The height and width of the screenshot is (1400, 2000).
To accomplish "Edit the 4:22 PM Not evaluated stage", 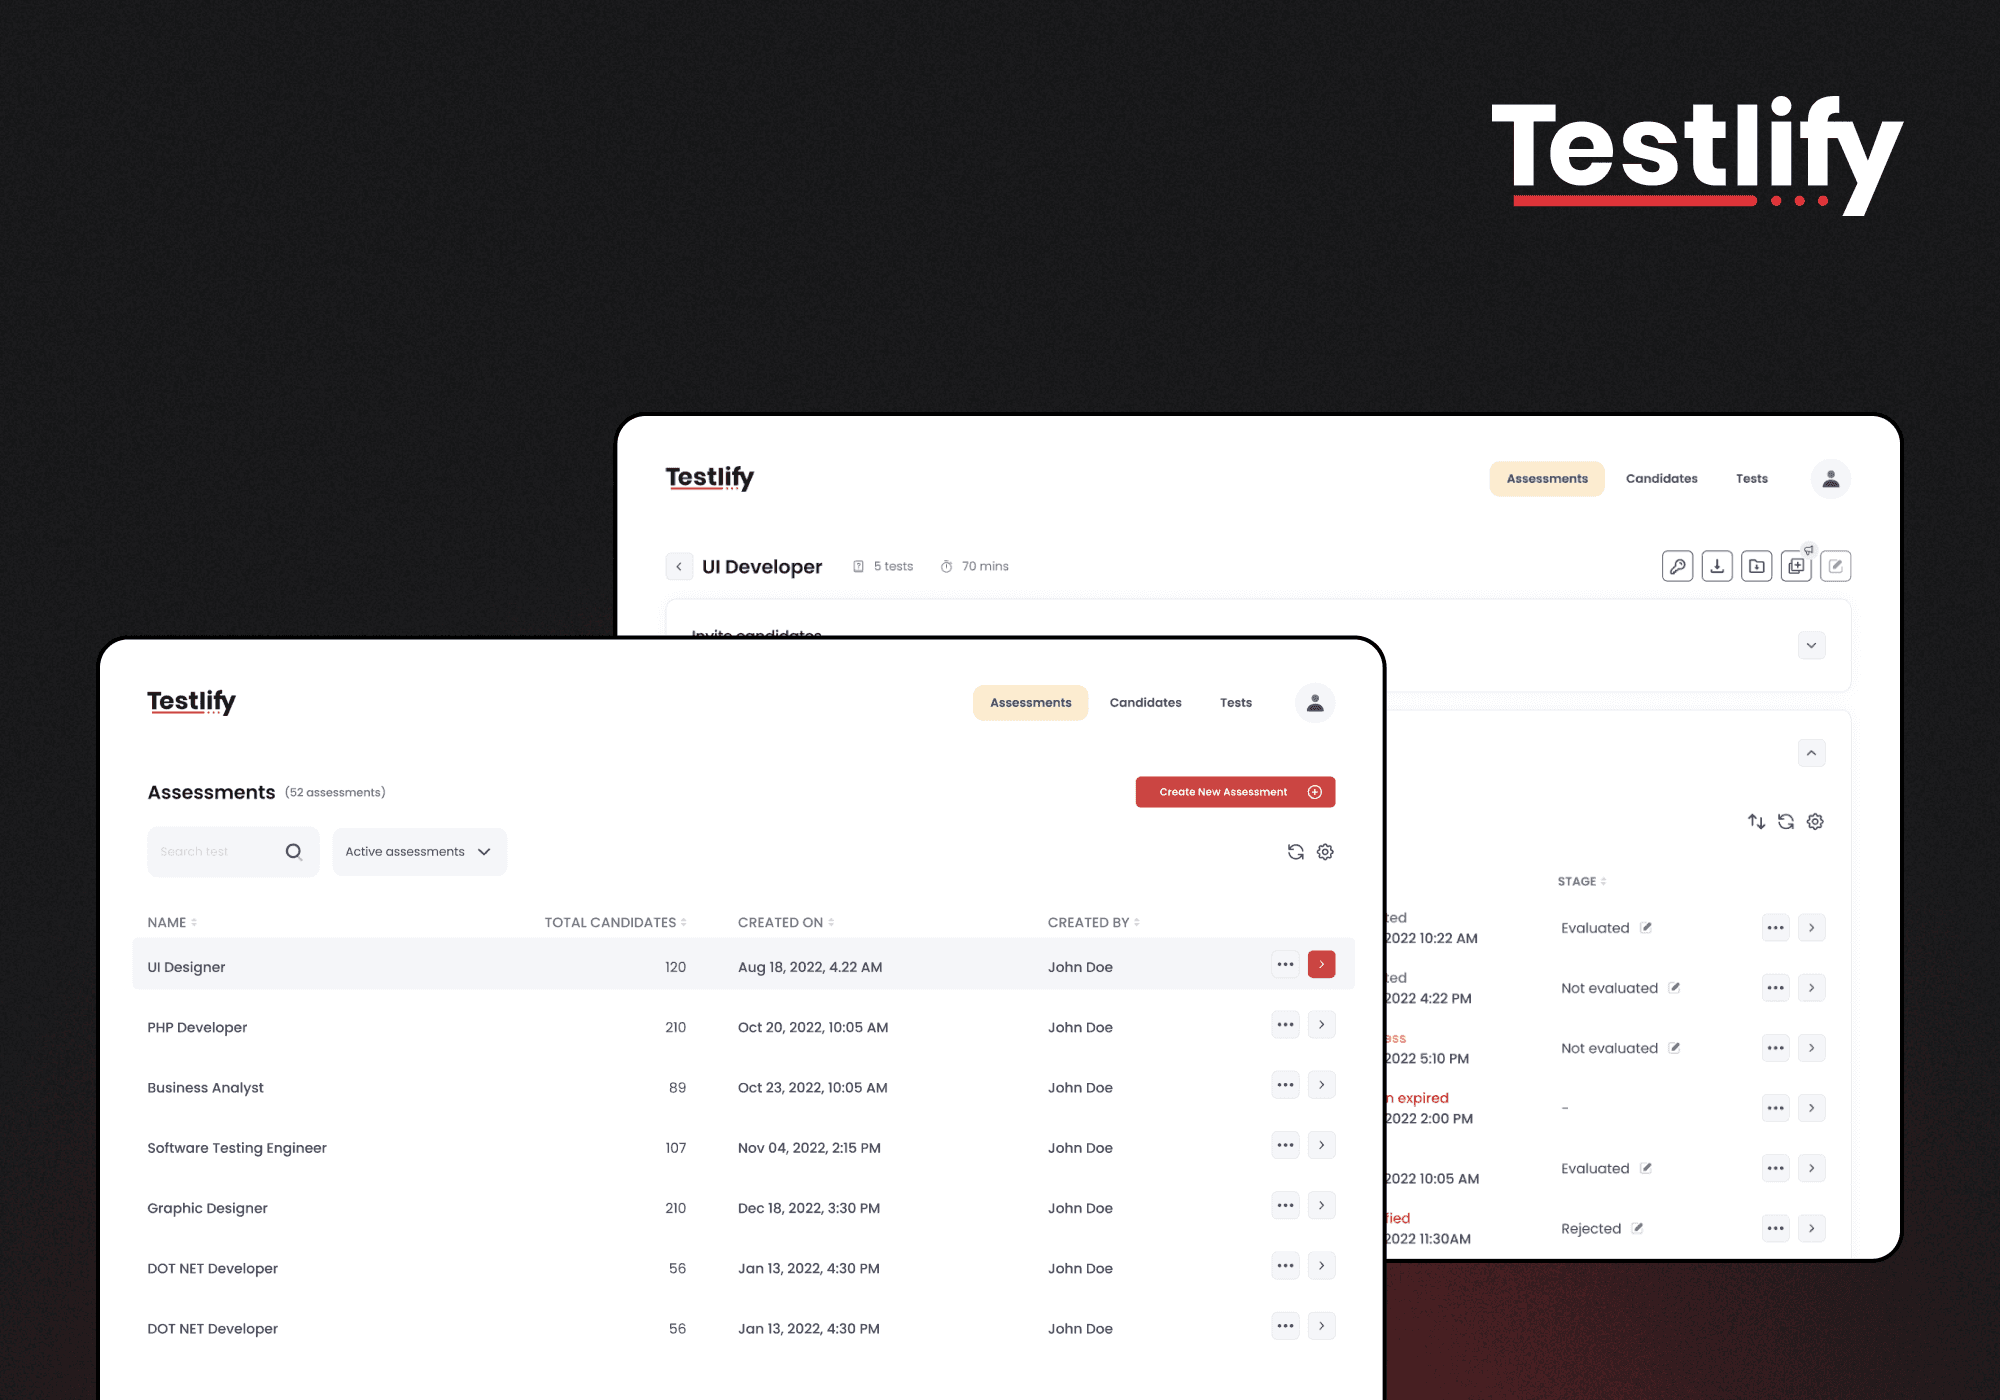I will point(1674,987).
